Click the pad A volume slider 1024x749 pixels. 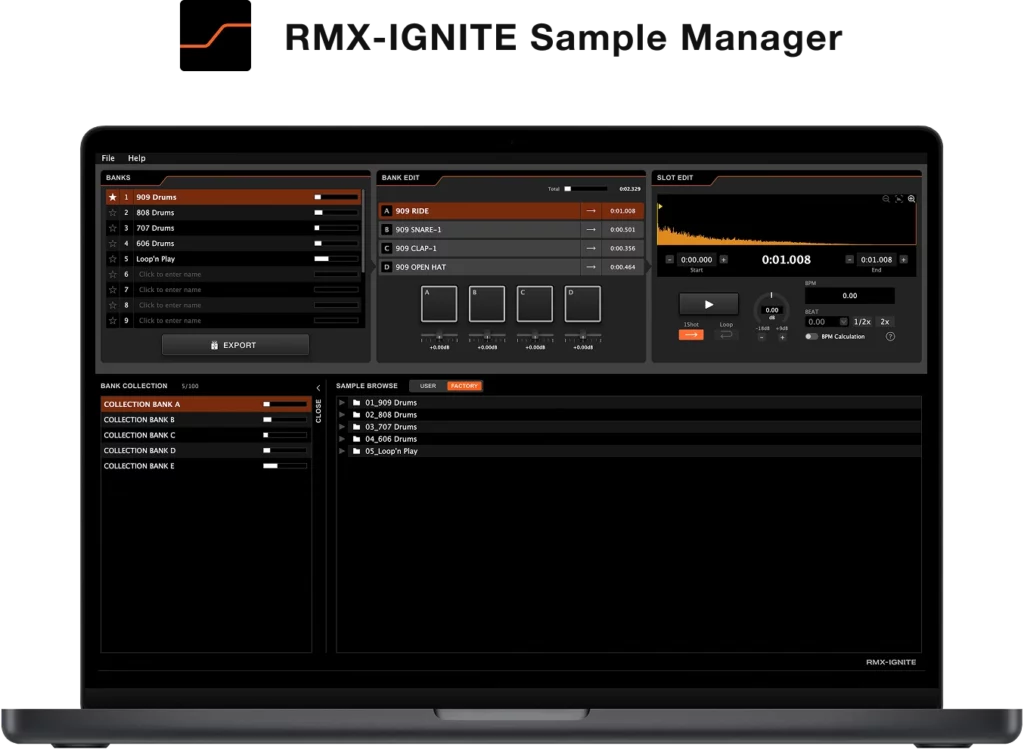pyautogui.click(x=439, y=336)
